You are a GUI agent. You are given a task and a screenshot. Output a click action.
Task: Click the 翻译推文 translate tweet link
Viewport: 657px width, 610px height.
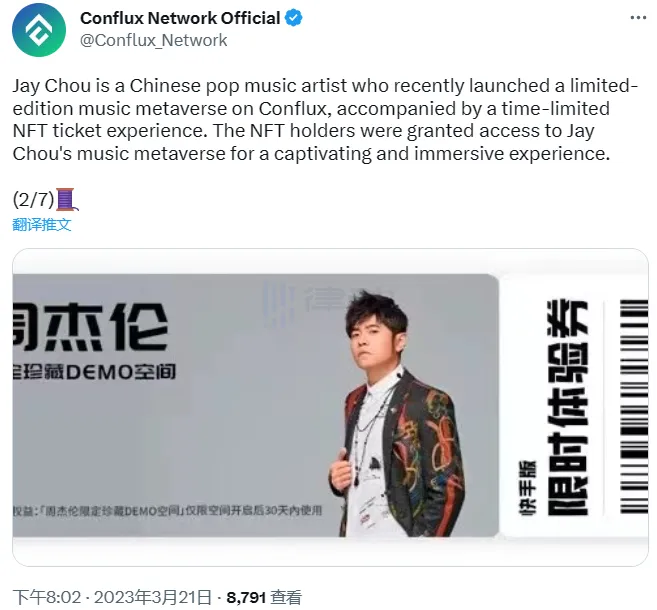(x=41, y=225)
